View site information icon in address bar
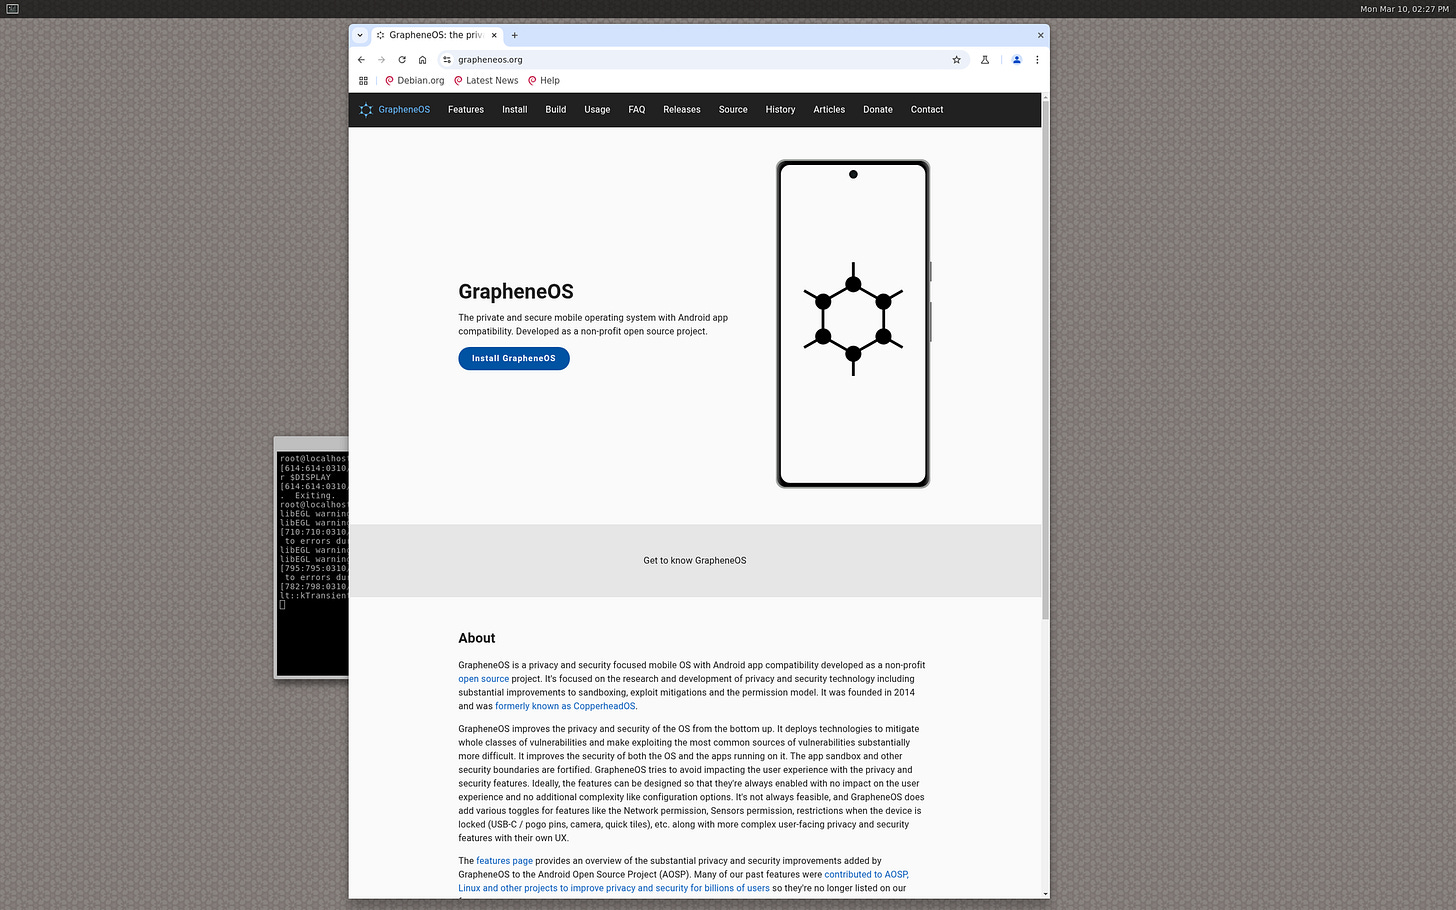The width and height of the screenshot is (1456, 910). [447, 60]
